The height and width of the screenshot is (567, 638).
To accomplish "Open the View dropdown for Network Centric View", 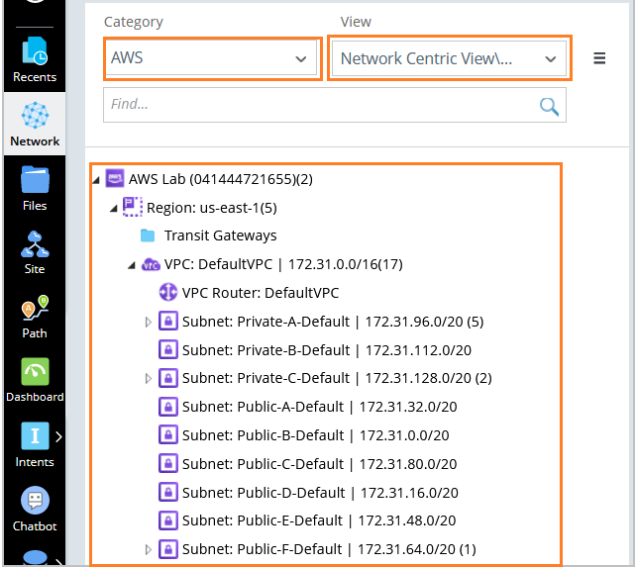I will point(448,59).
